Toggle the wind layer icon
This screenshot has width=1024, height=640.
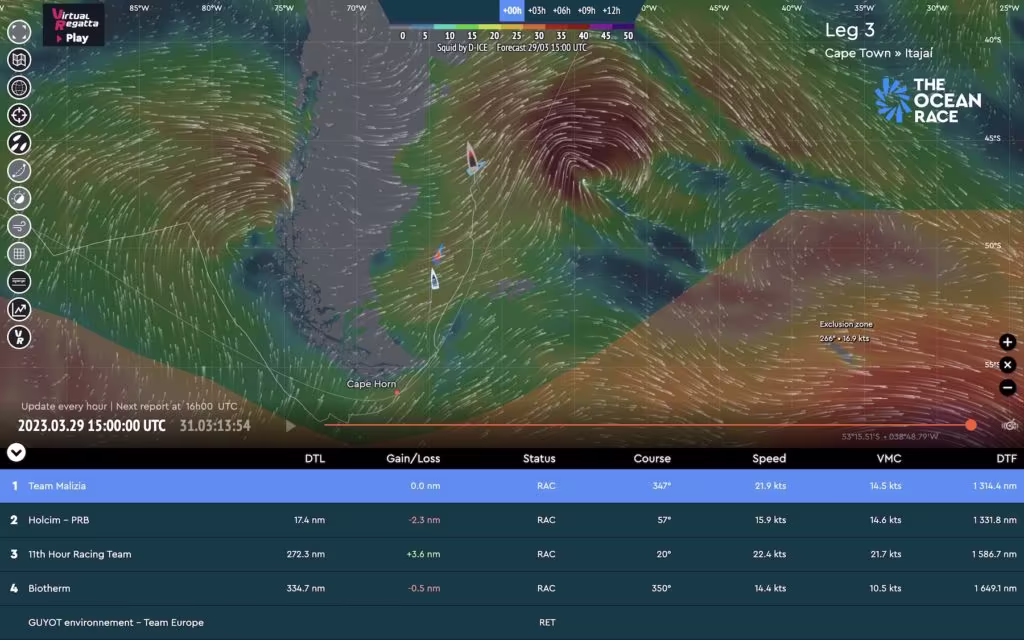(19, 227)
